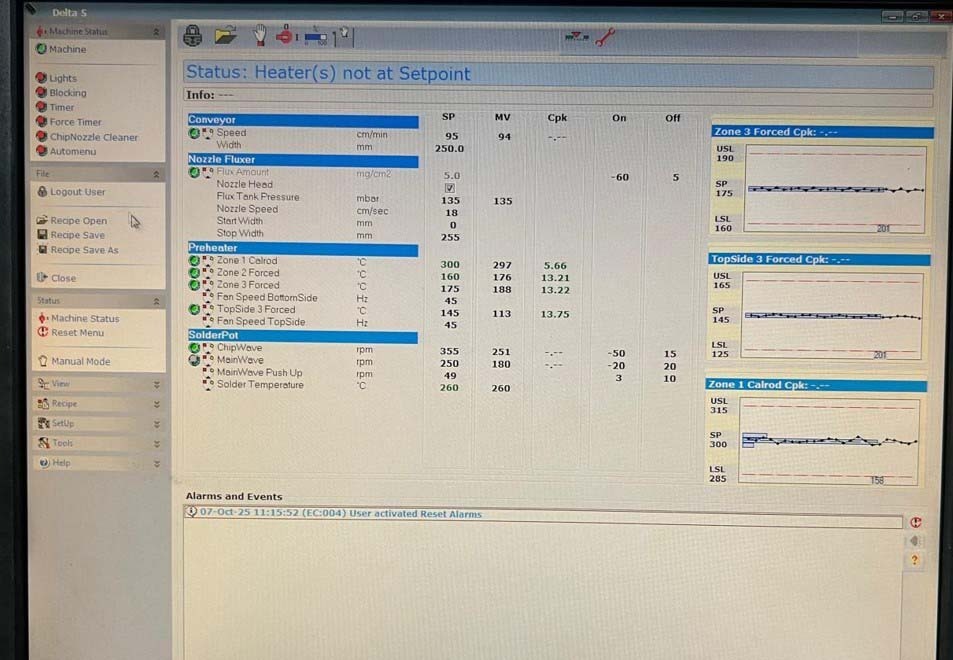
Task: Choose Recipe Save As in File panel
Action: tap(84, 250)
